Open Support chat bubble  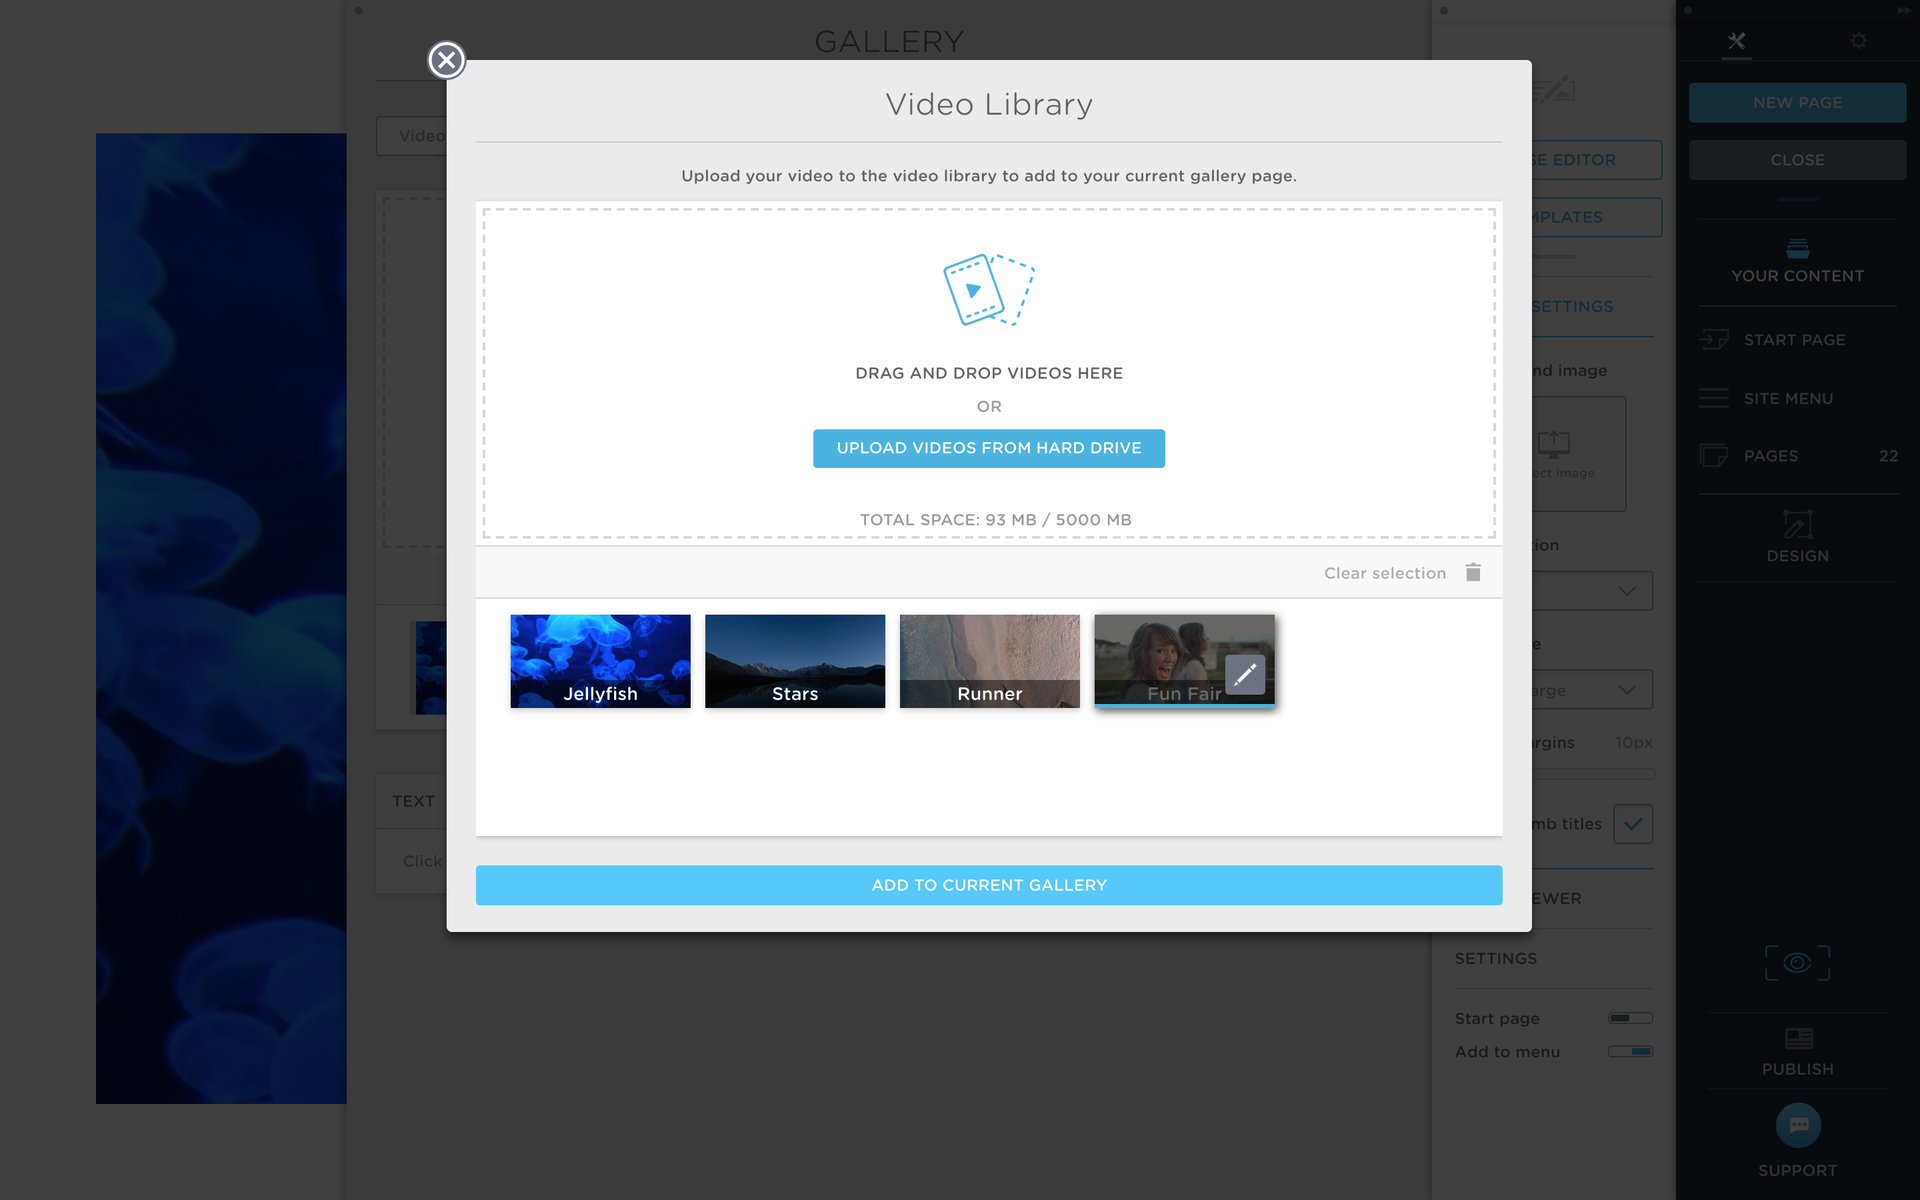coord(1798,1125)
